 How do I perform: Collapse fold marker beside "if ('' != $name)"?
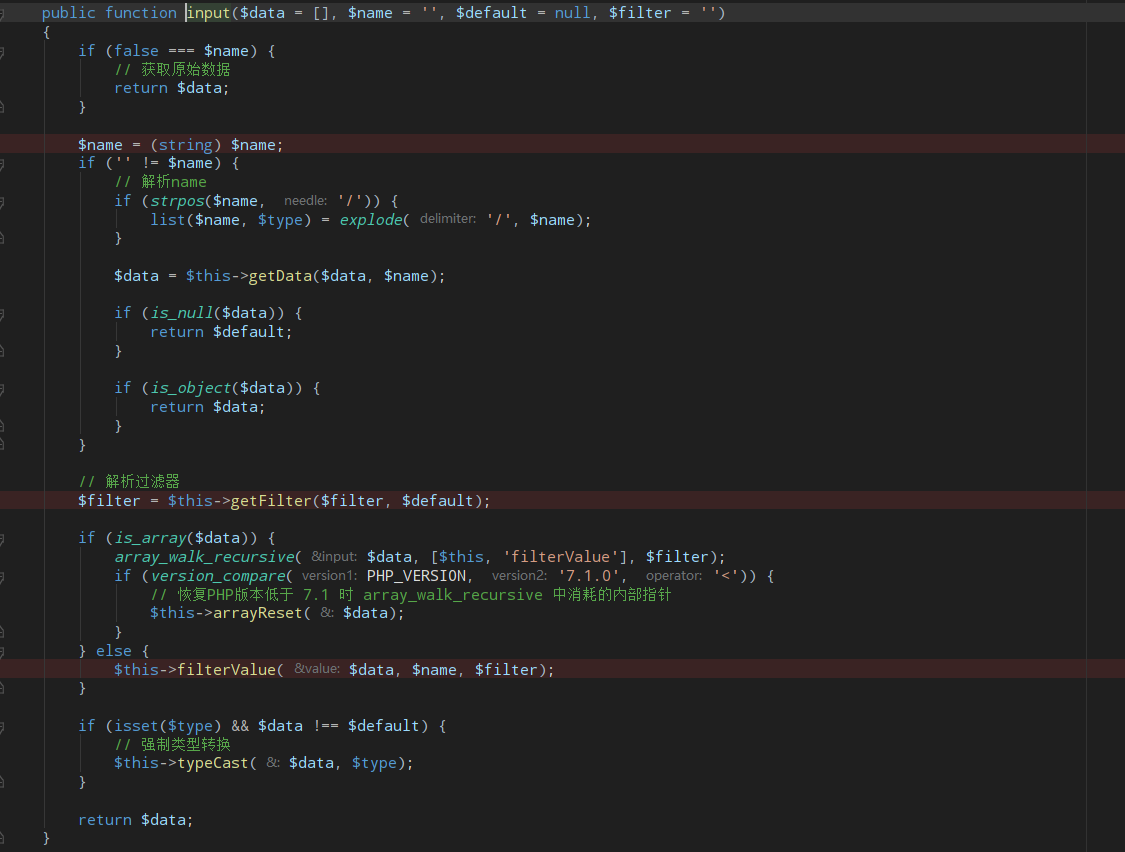point(2,164)
